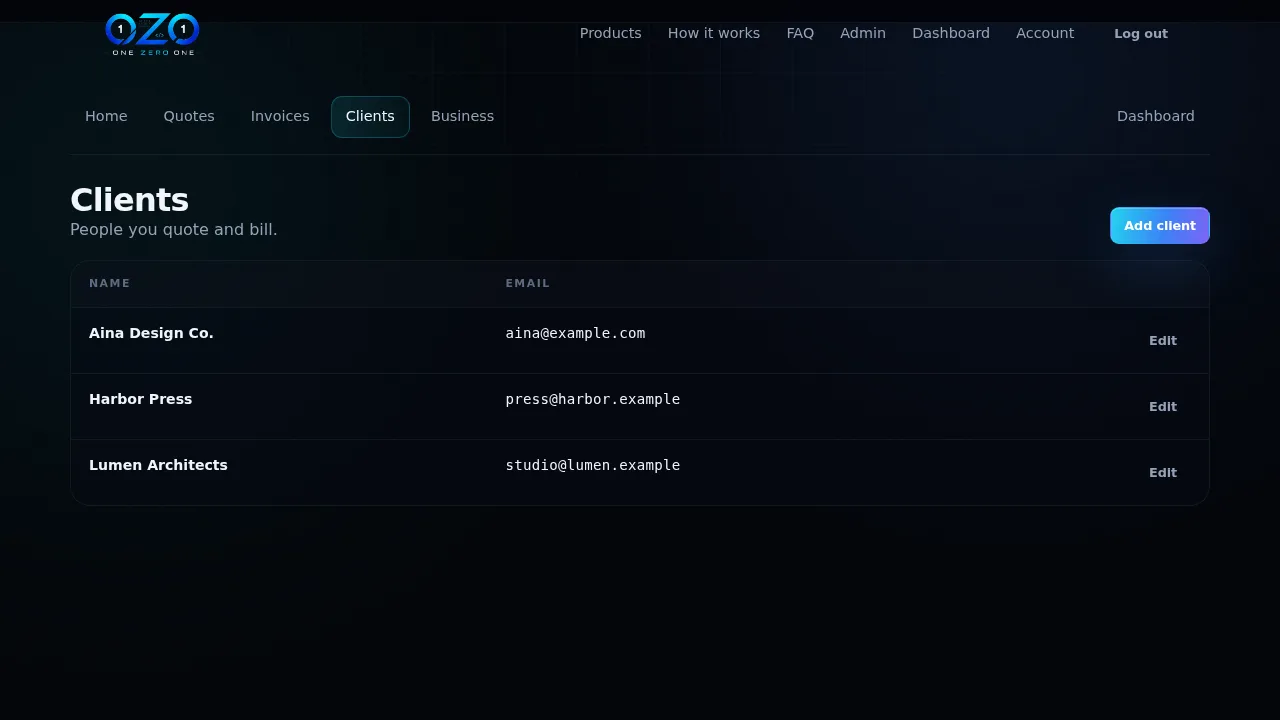The width and height of the screenshot is (1280, 720).
Task: Open the FAQ link
Action: 800,33
